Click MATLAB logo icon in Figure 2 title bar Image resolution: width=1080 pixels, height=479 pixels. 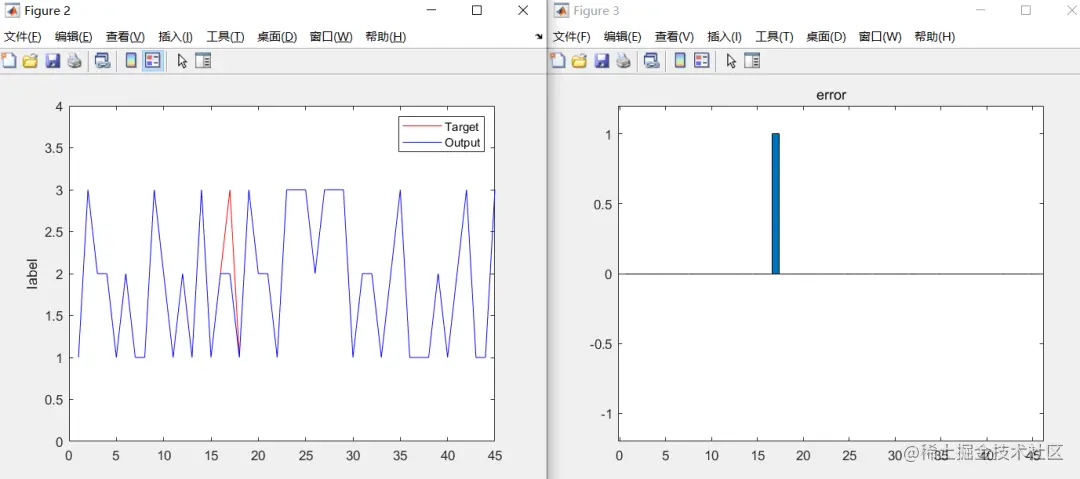tap(12, 10)
